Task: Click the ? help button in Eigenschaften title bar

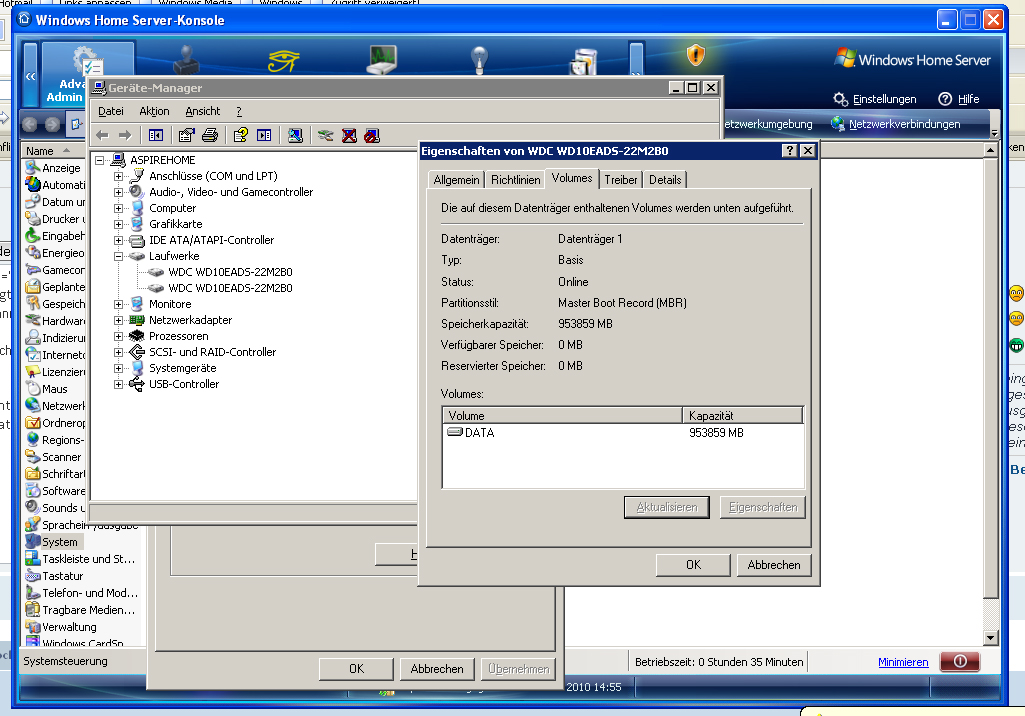Action: [790, 151]
